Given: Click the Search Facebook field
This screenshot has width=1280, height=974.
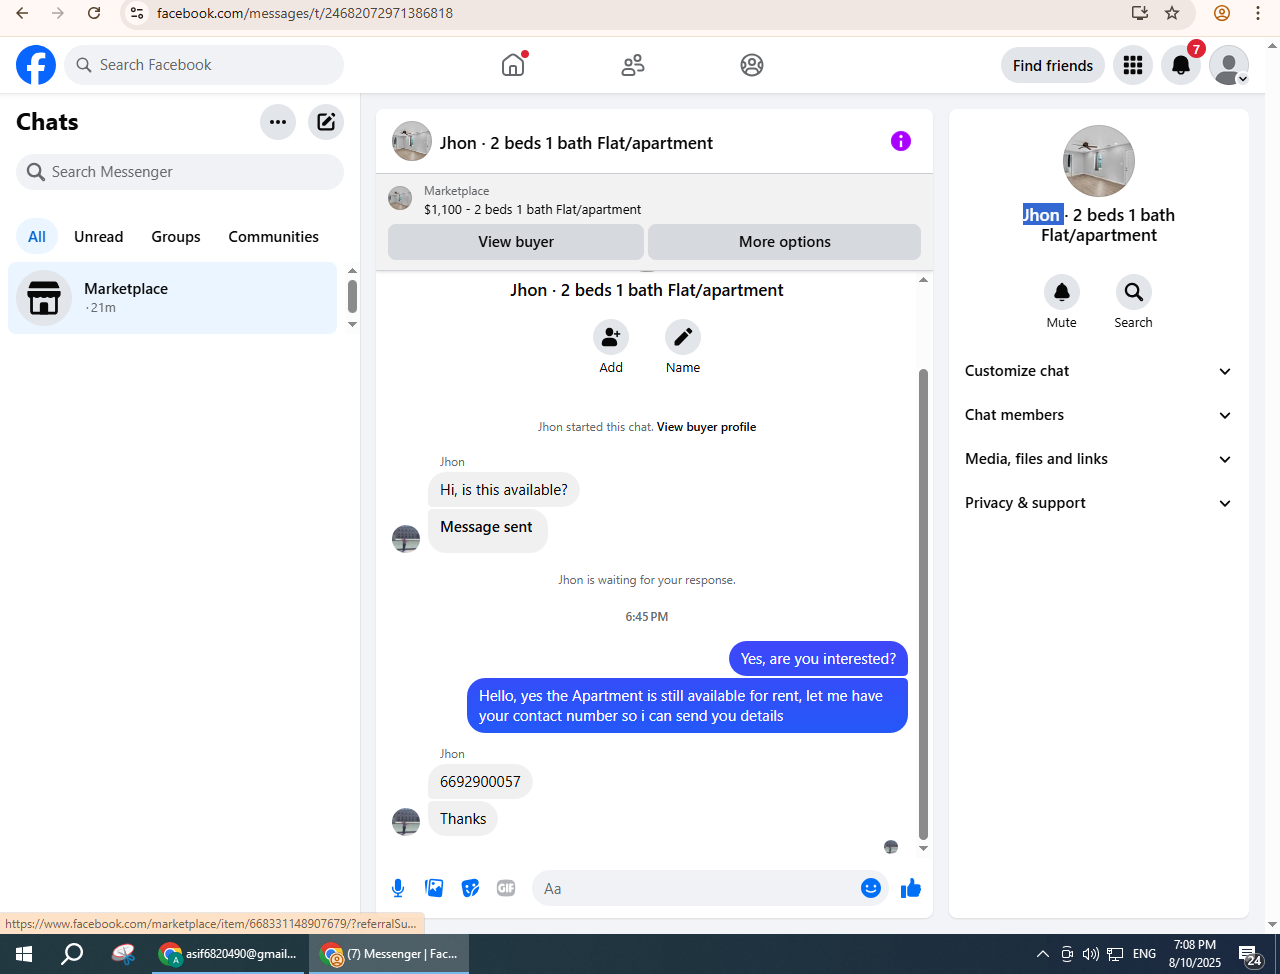Looking at the screenshot, I should 204,65.
